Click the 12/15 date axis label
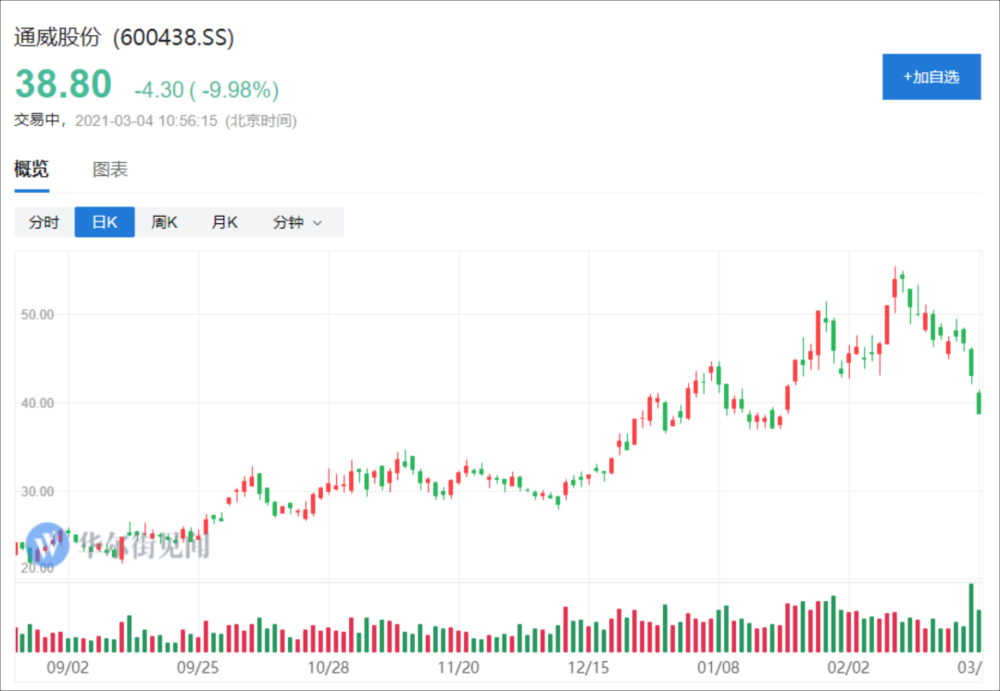Screen dimensions: 1000x691 (x=589, y=667)
